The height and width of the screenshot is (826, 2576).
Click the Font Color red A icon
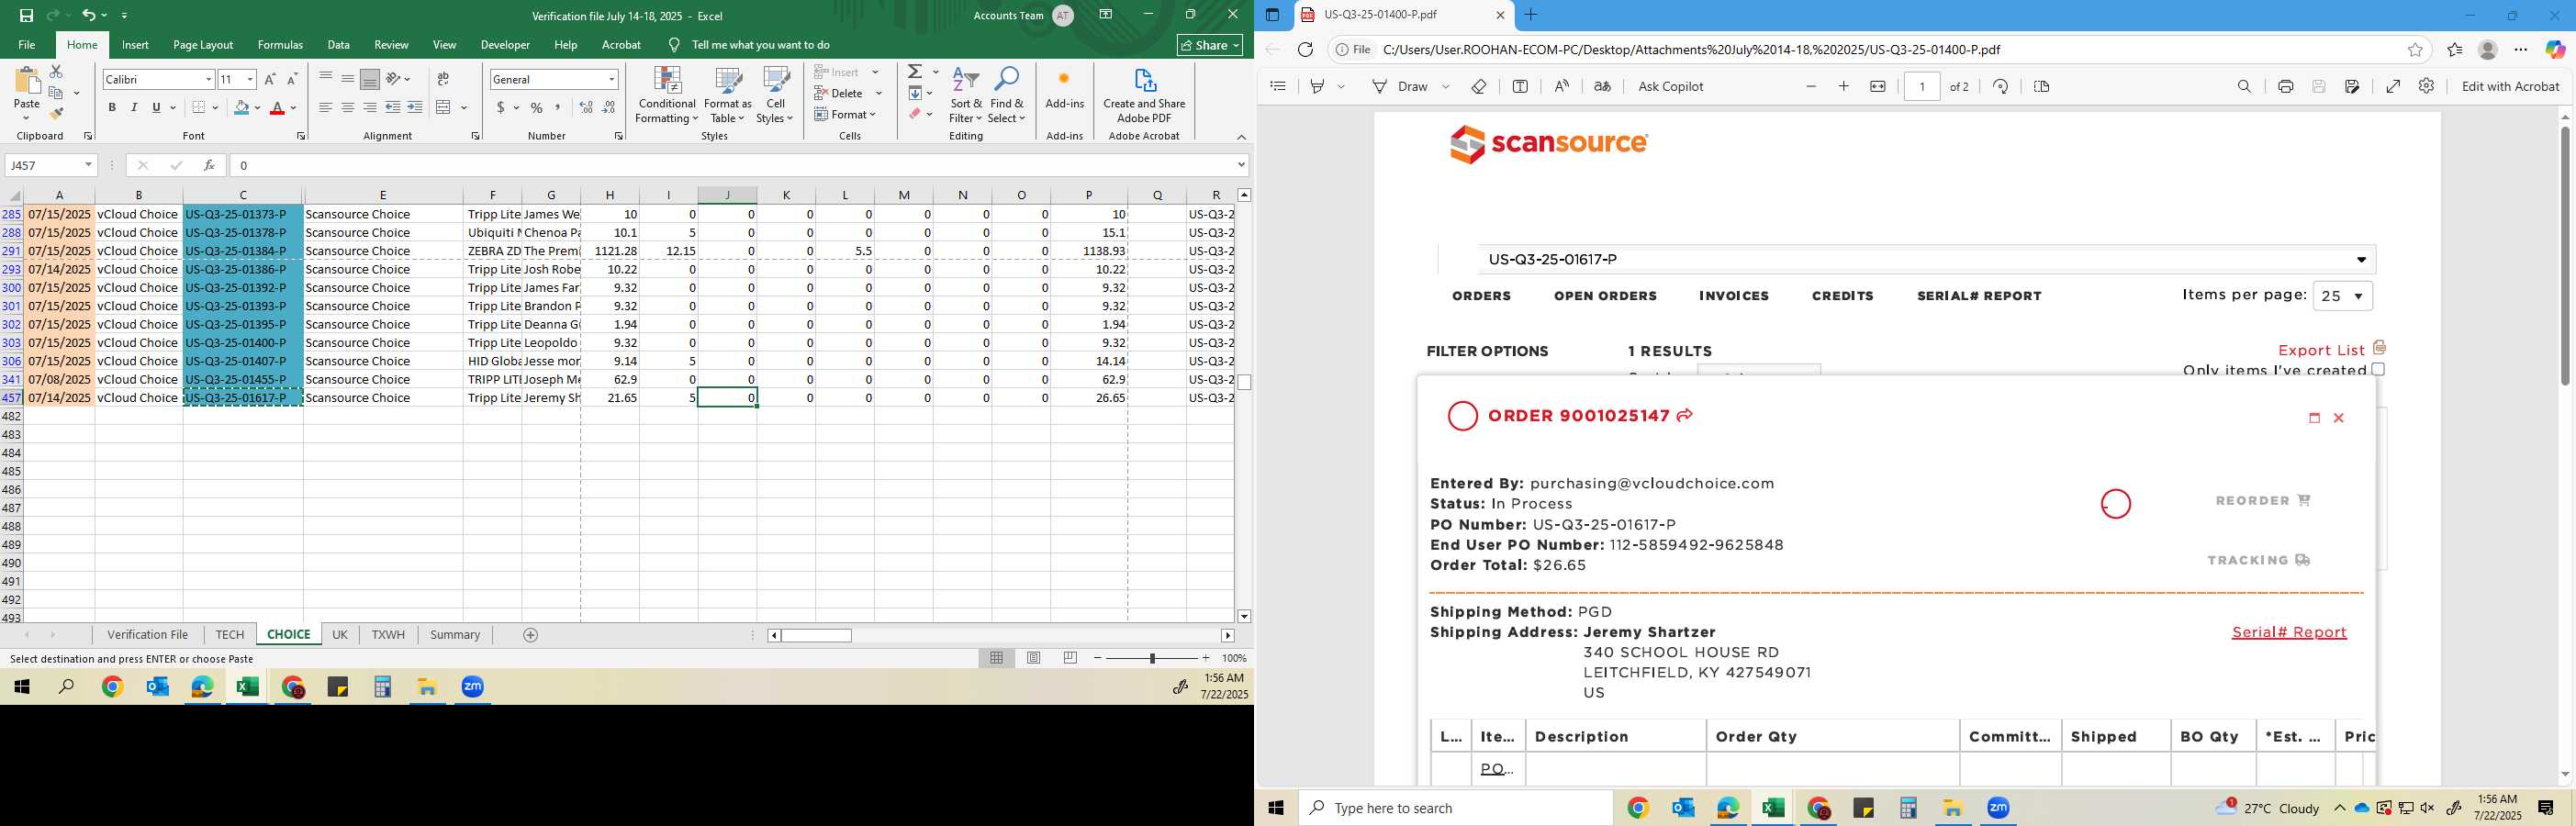pyautogui.click(x=277, y=108)
